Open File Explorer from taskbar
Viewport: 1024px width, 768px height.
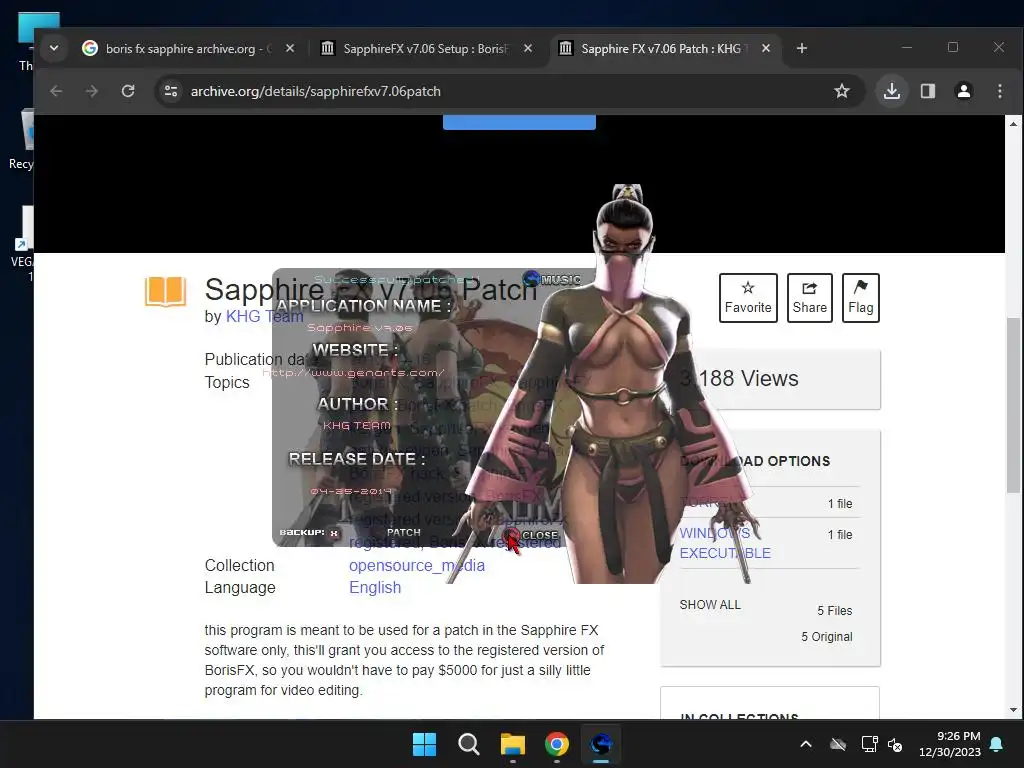click(513, 744)
